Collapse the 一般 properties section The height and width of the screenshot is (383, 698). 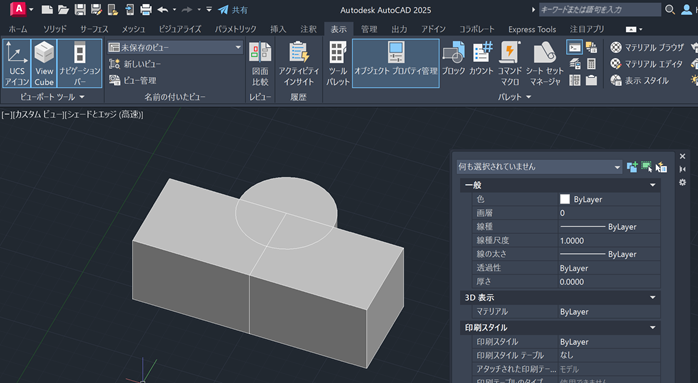click(653, 185)
